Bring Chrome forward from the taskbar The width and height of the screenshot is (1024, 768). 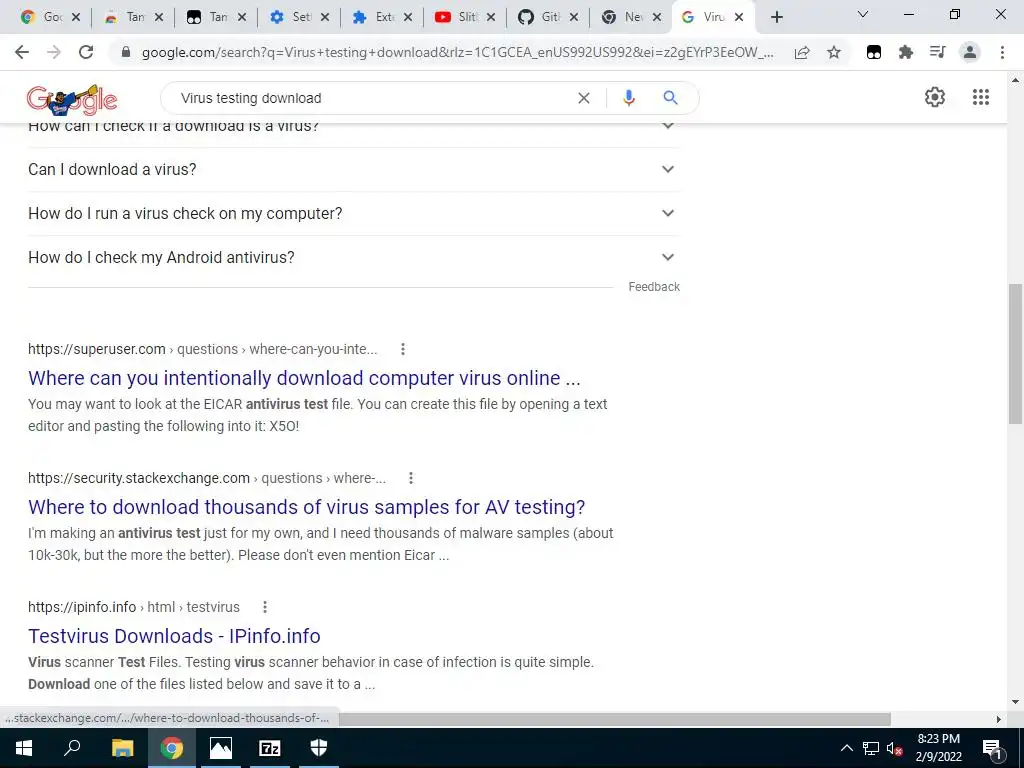[172, 748]
